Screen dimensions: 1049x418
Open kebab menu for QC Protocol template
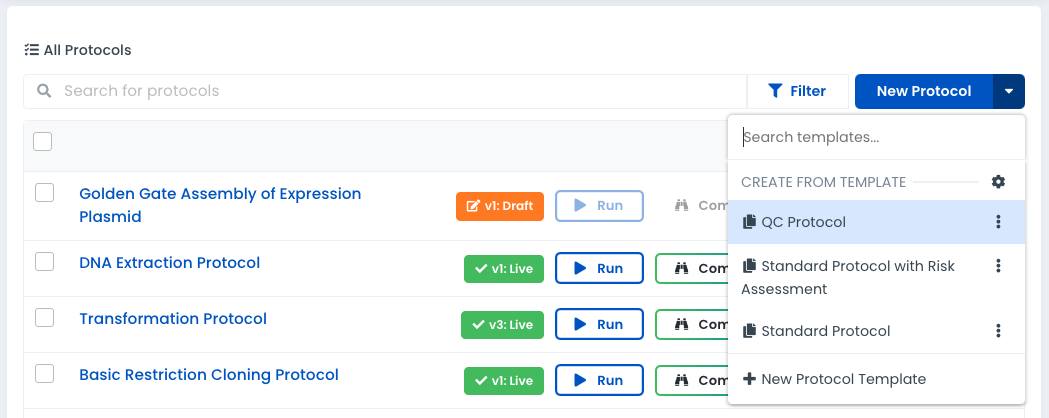click(997, 222)
